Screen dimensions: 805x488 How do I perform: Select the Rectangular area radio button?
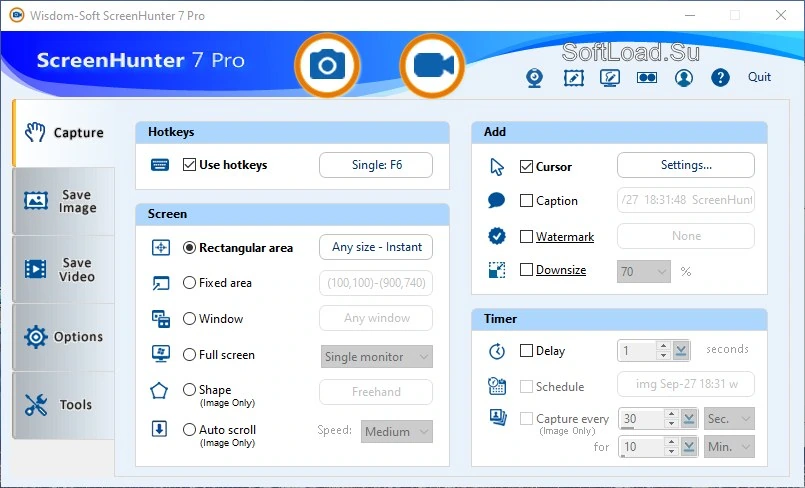(189, 248)
